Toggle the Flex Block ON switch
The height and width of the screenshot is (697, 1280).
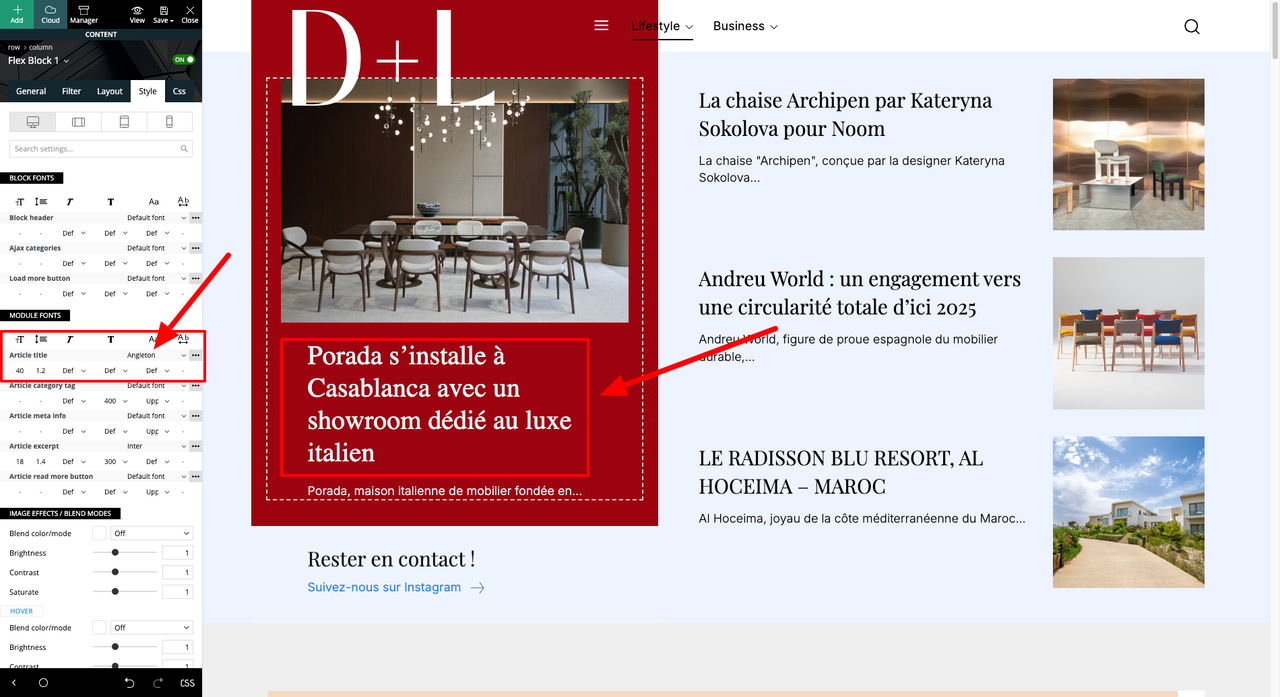(x=183, y=60)
